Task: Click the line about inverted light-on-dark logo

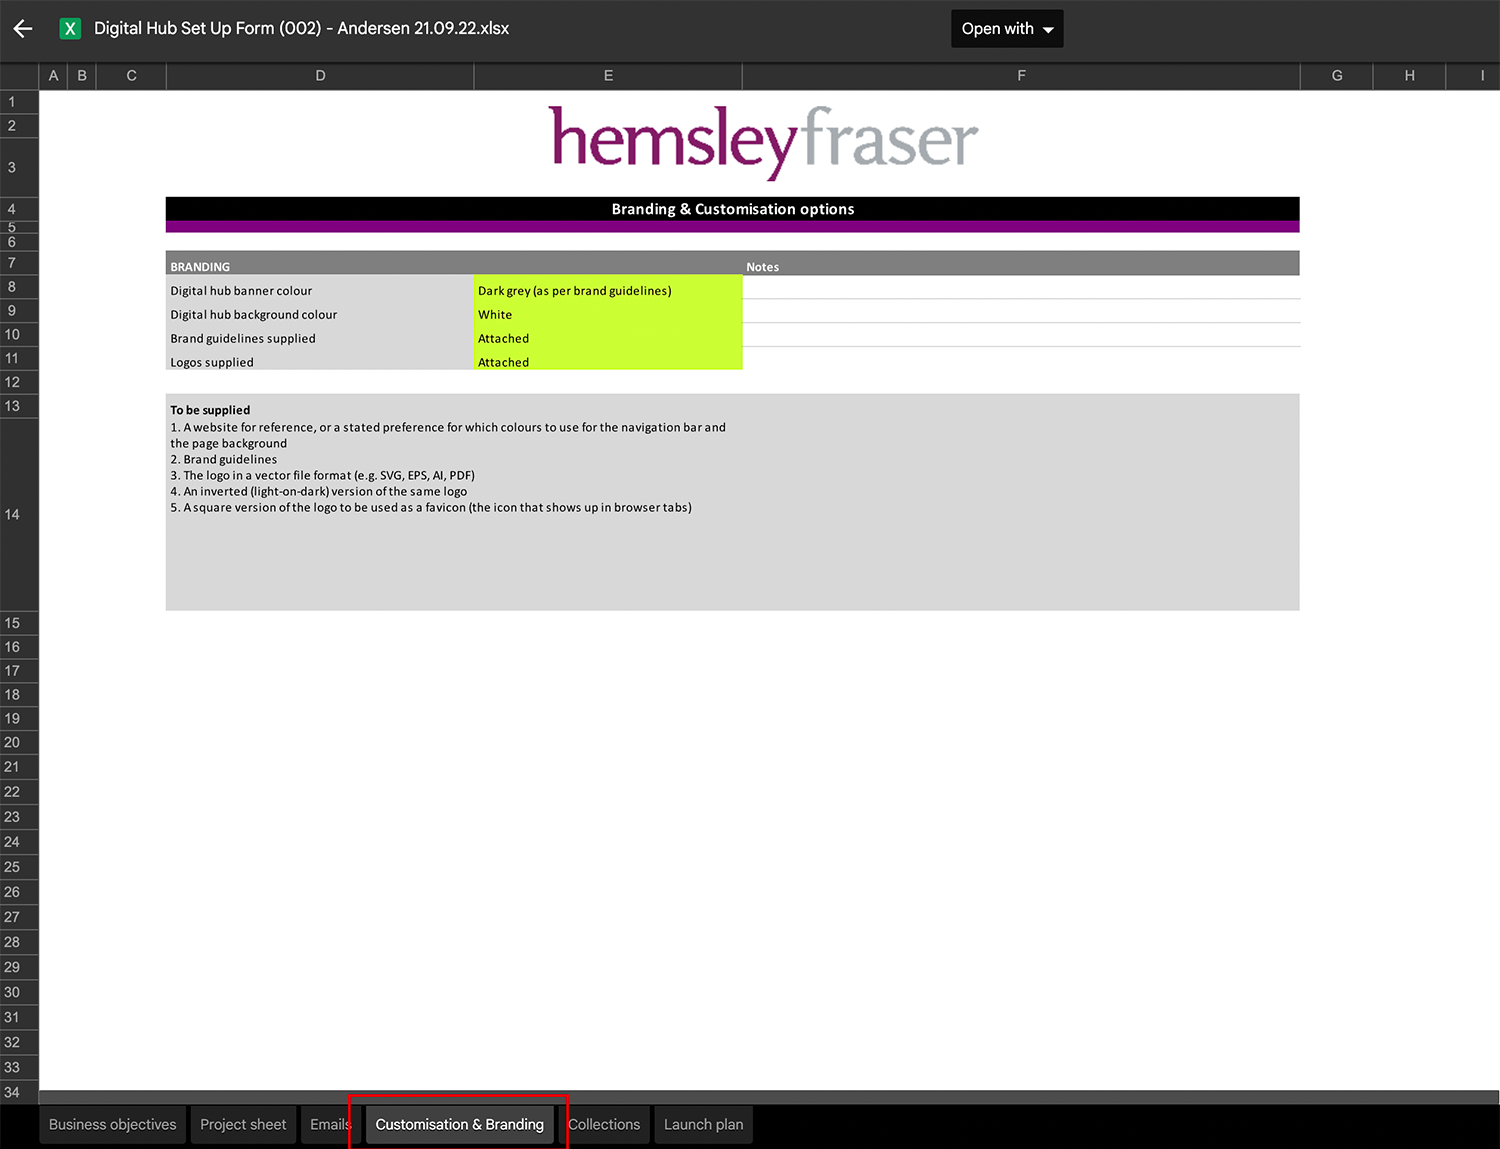Action: click(x=318, y=491)
